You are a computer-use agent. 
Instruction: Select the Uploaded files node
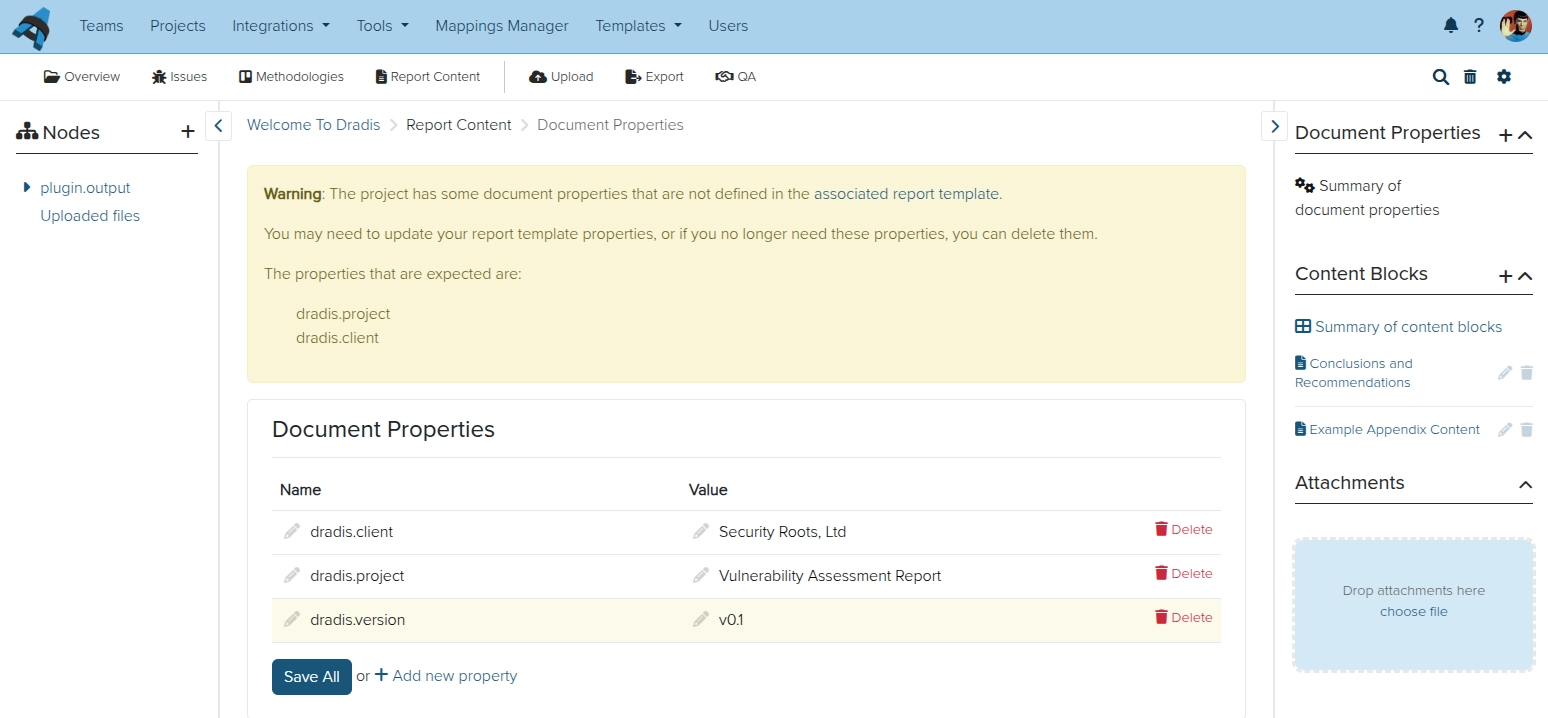pos(90,216)
